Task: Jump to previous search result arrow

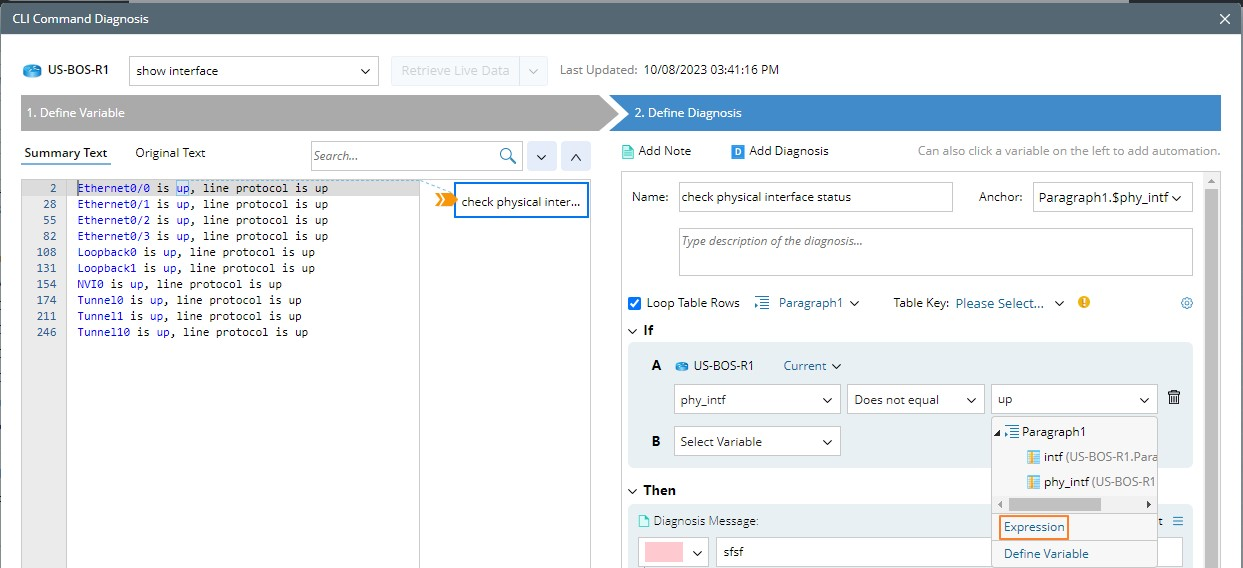Action: [x=576, y=156]
